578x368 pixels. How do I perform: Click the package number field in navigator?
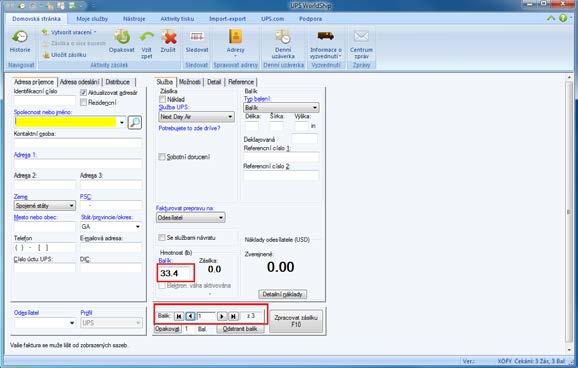pyautogui.click(x=206, y=316)
